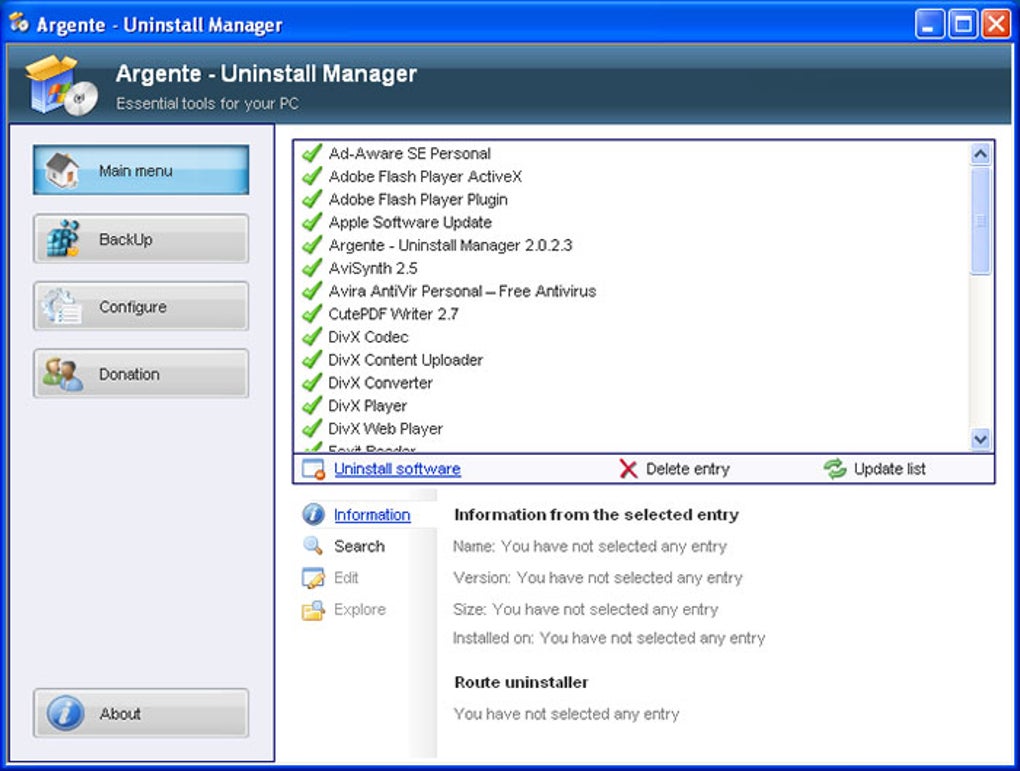Viewport: 1020px width, 771px height.
Task: Switch to the Information tab
Action: [x=371, y=515]
